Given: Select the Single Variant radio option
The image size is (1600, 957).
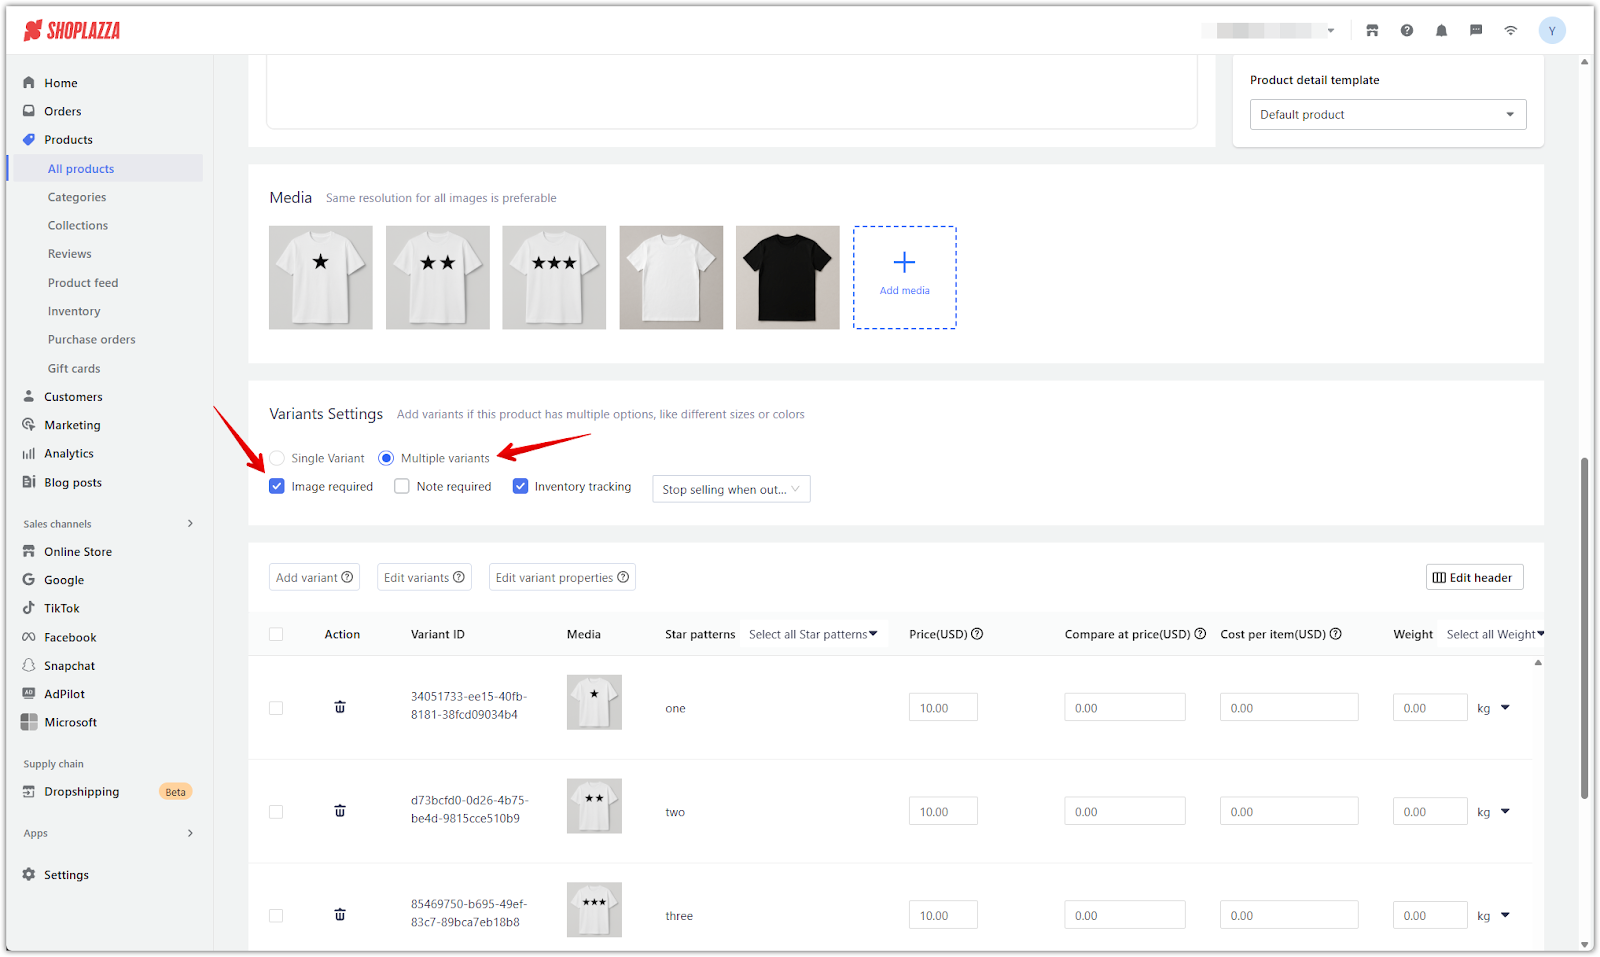Looking at the screenshot, I should [x=277, y=458].
